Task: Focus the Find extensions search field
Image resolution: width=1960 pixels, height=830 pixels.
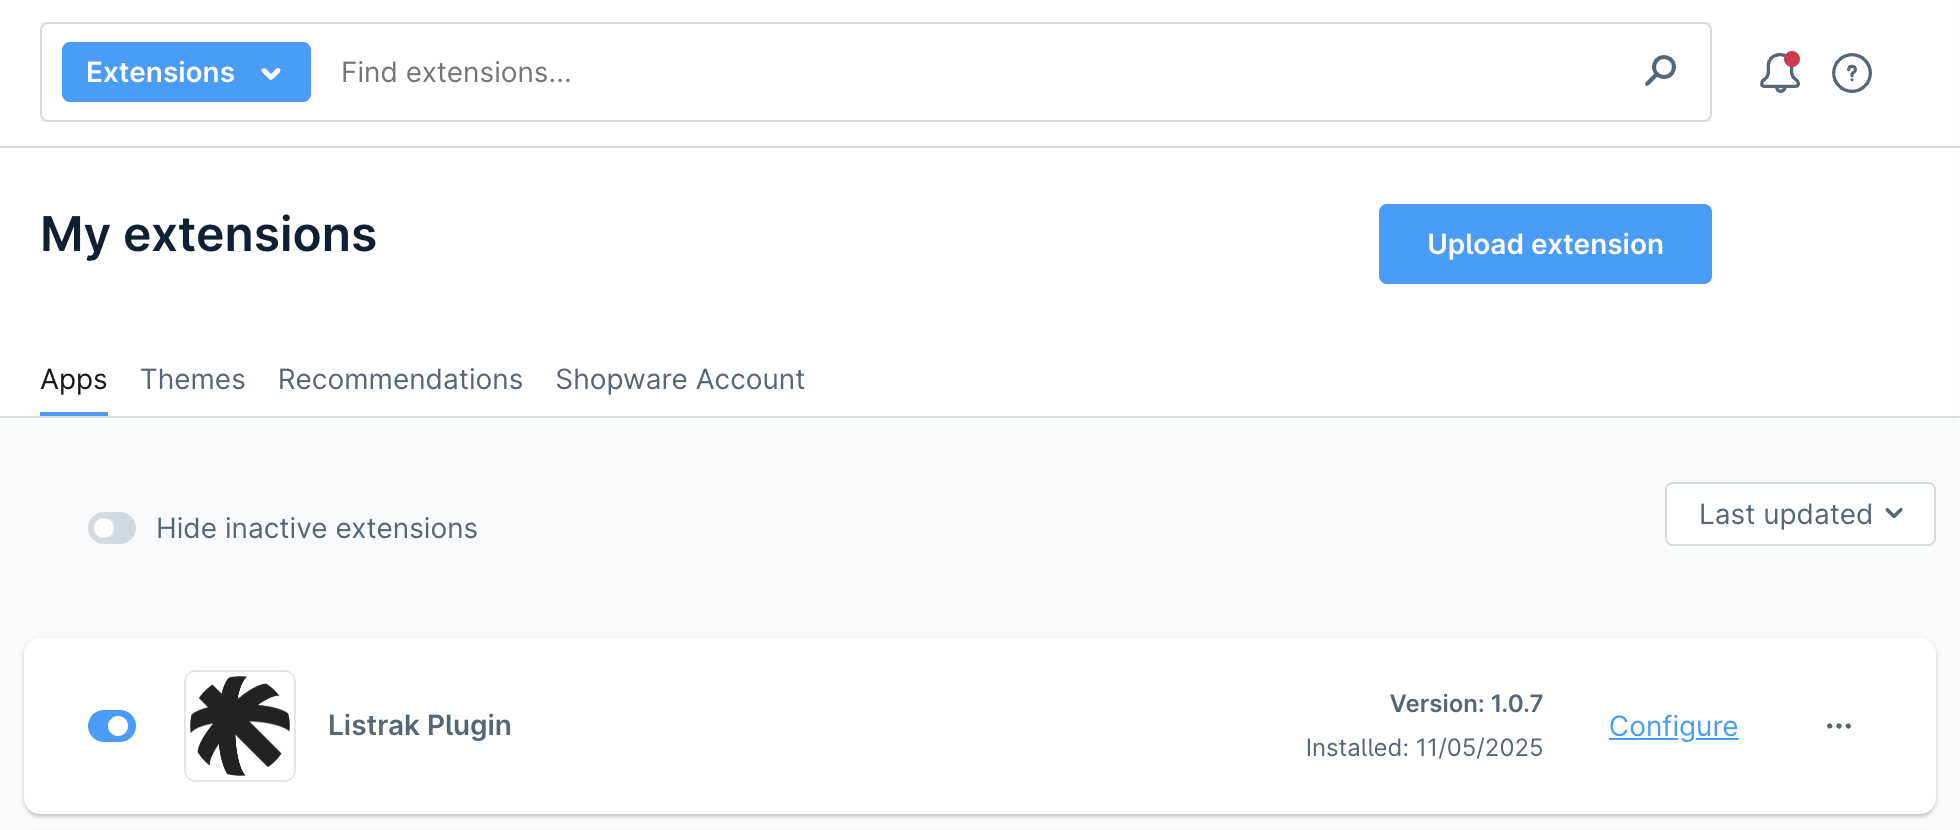Action: 980,72
